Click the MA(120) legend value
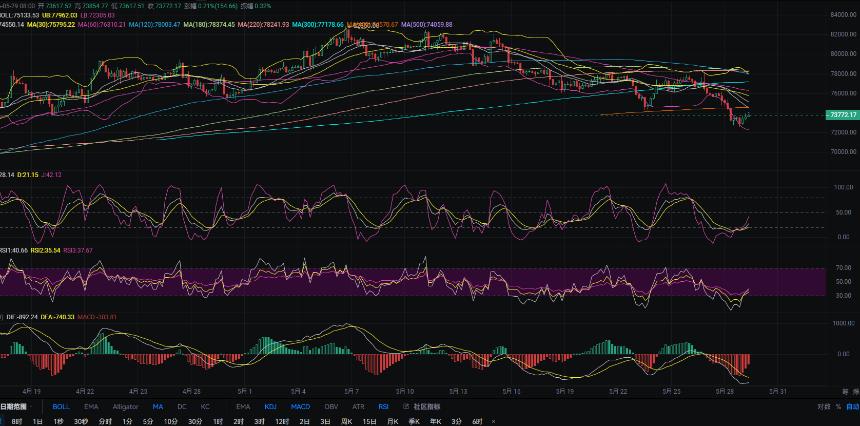 pyautogui.click(x=155, y=25)
